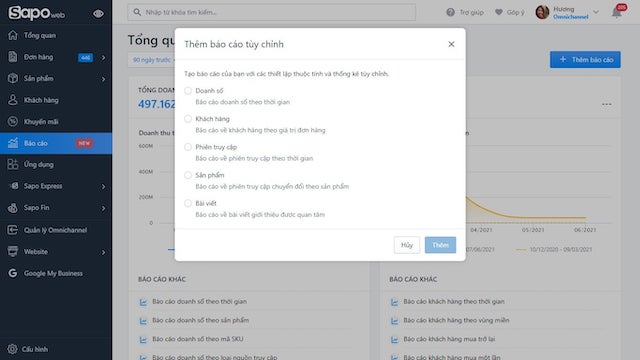Click the NEW badge on Báo cáo
640x360 pixels.
84,143
